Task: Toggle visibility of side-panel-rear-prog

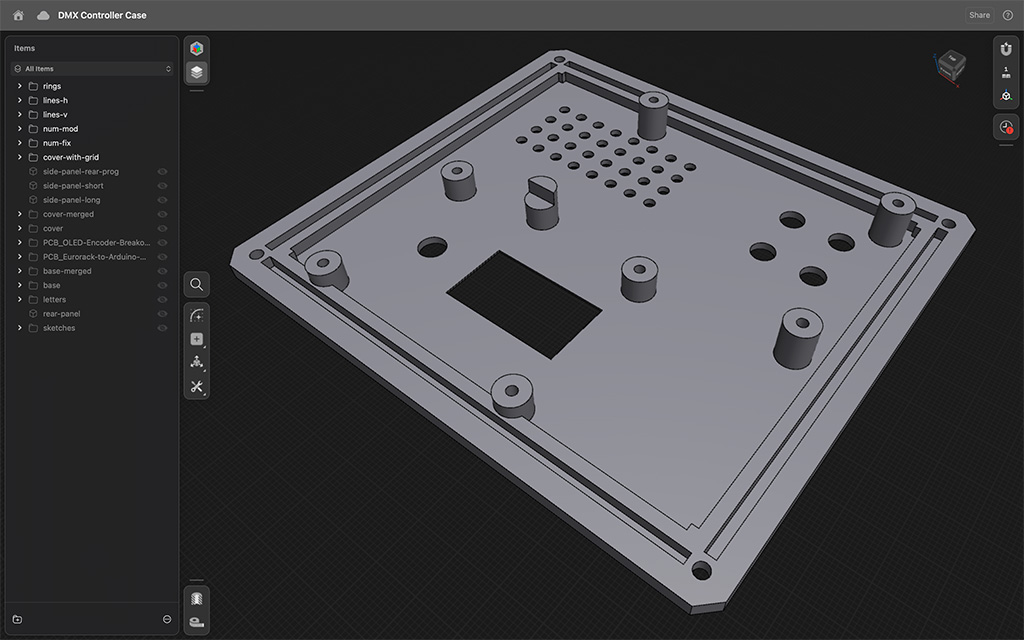Action: 162,172
